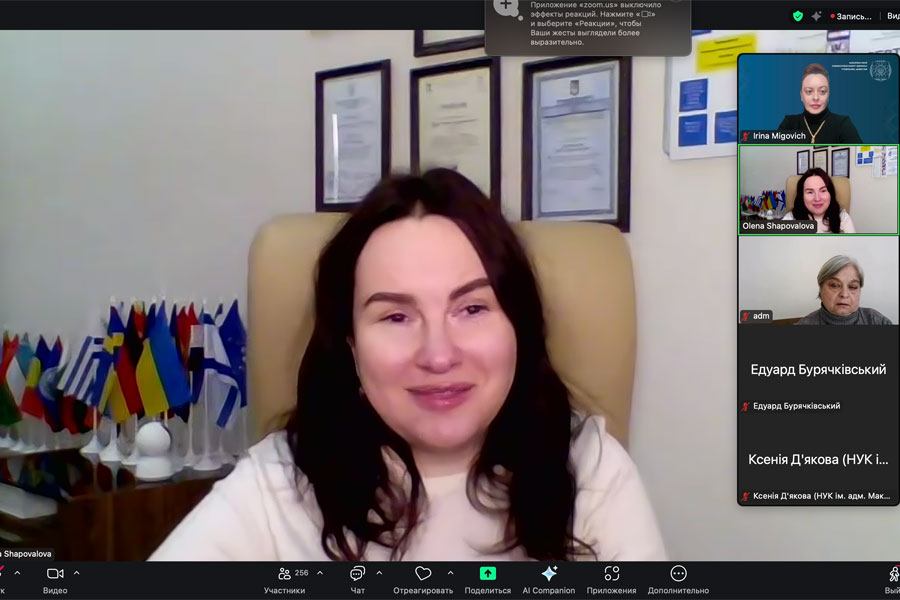Screen dimensions: 900x600
Task: Open Дополнительно more options icon
Action: tap(678, 574)
